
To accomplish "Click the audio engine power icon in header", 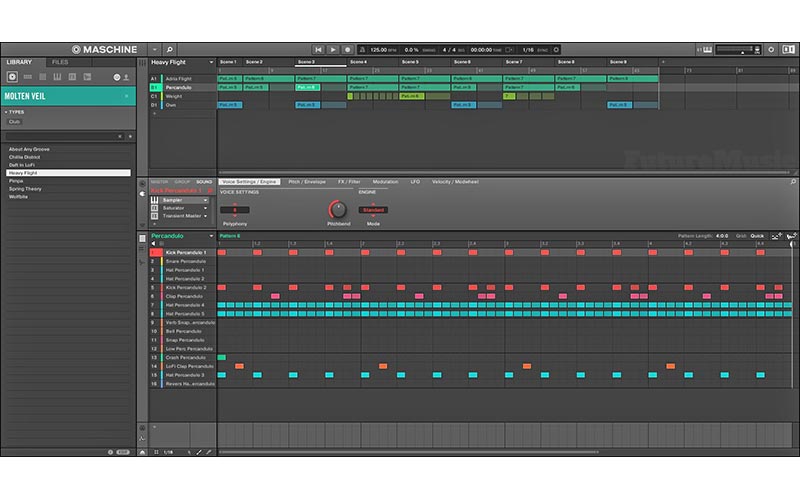I will click(x=771, y=49).
